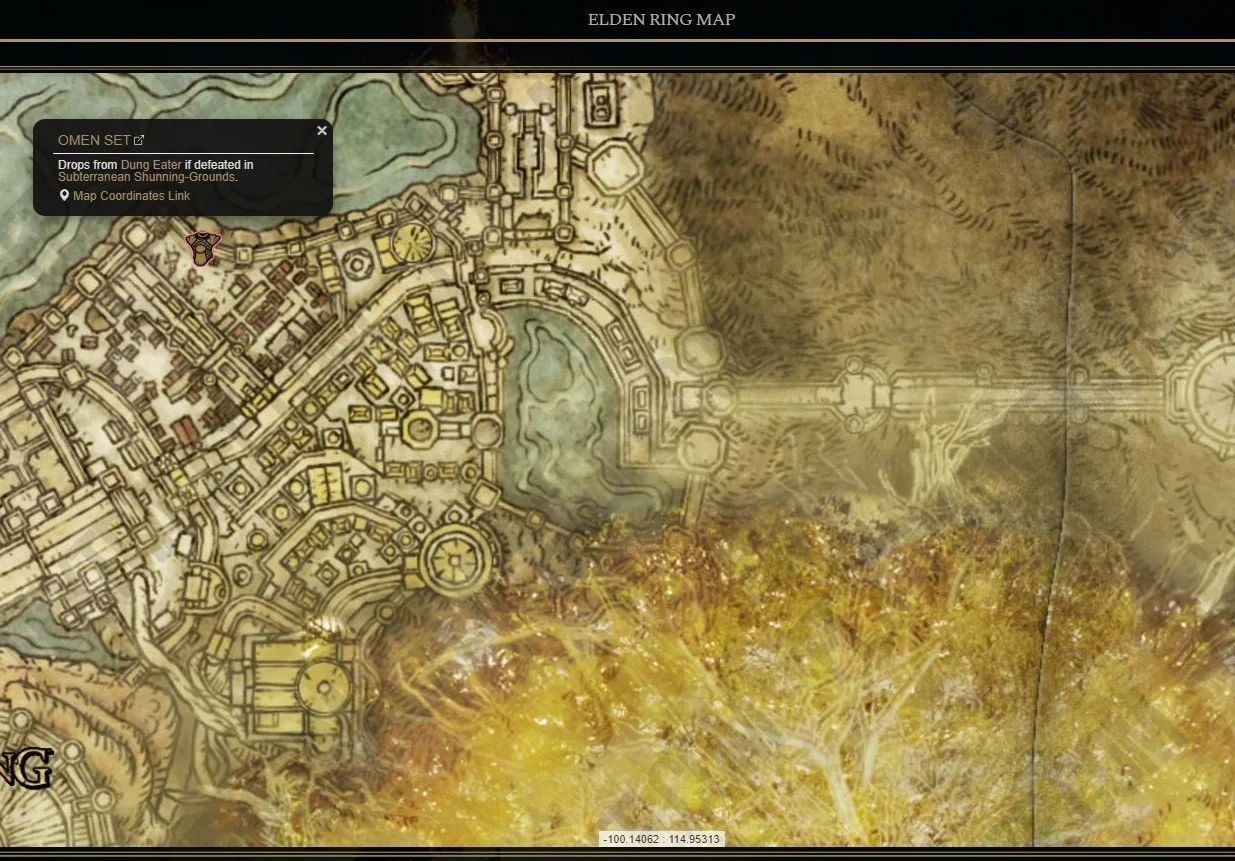Click the coordinates readout -100.14062 : 114.95313

point(660,839)
